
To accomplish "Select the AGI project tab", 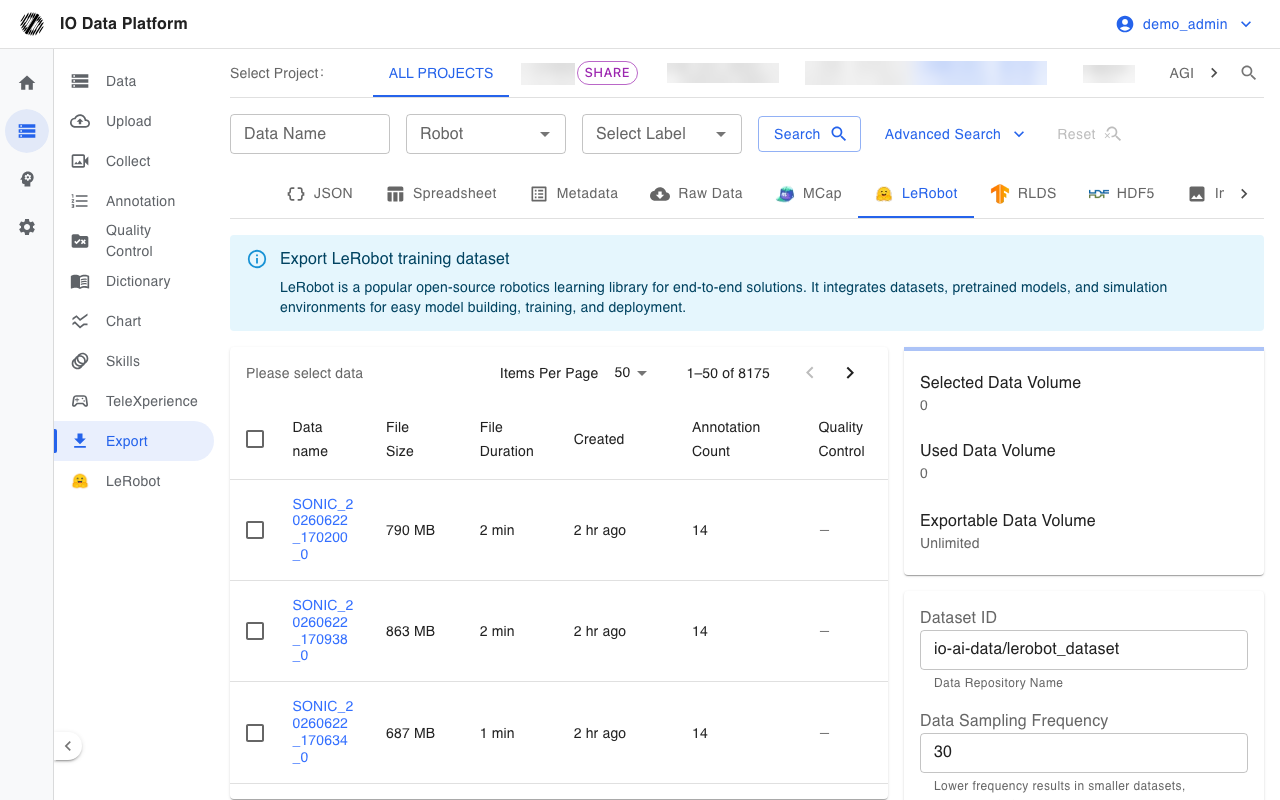I will [1181, 73].
